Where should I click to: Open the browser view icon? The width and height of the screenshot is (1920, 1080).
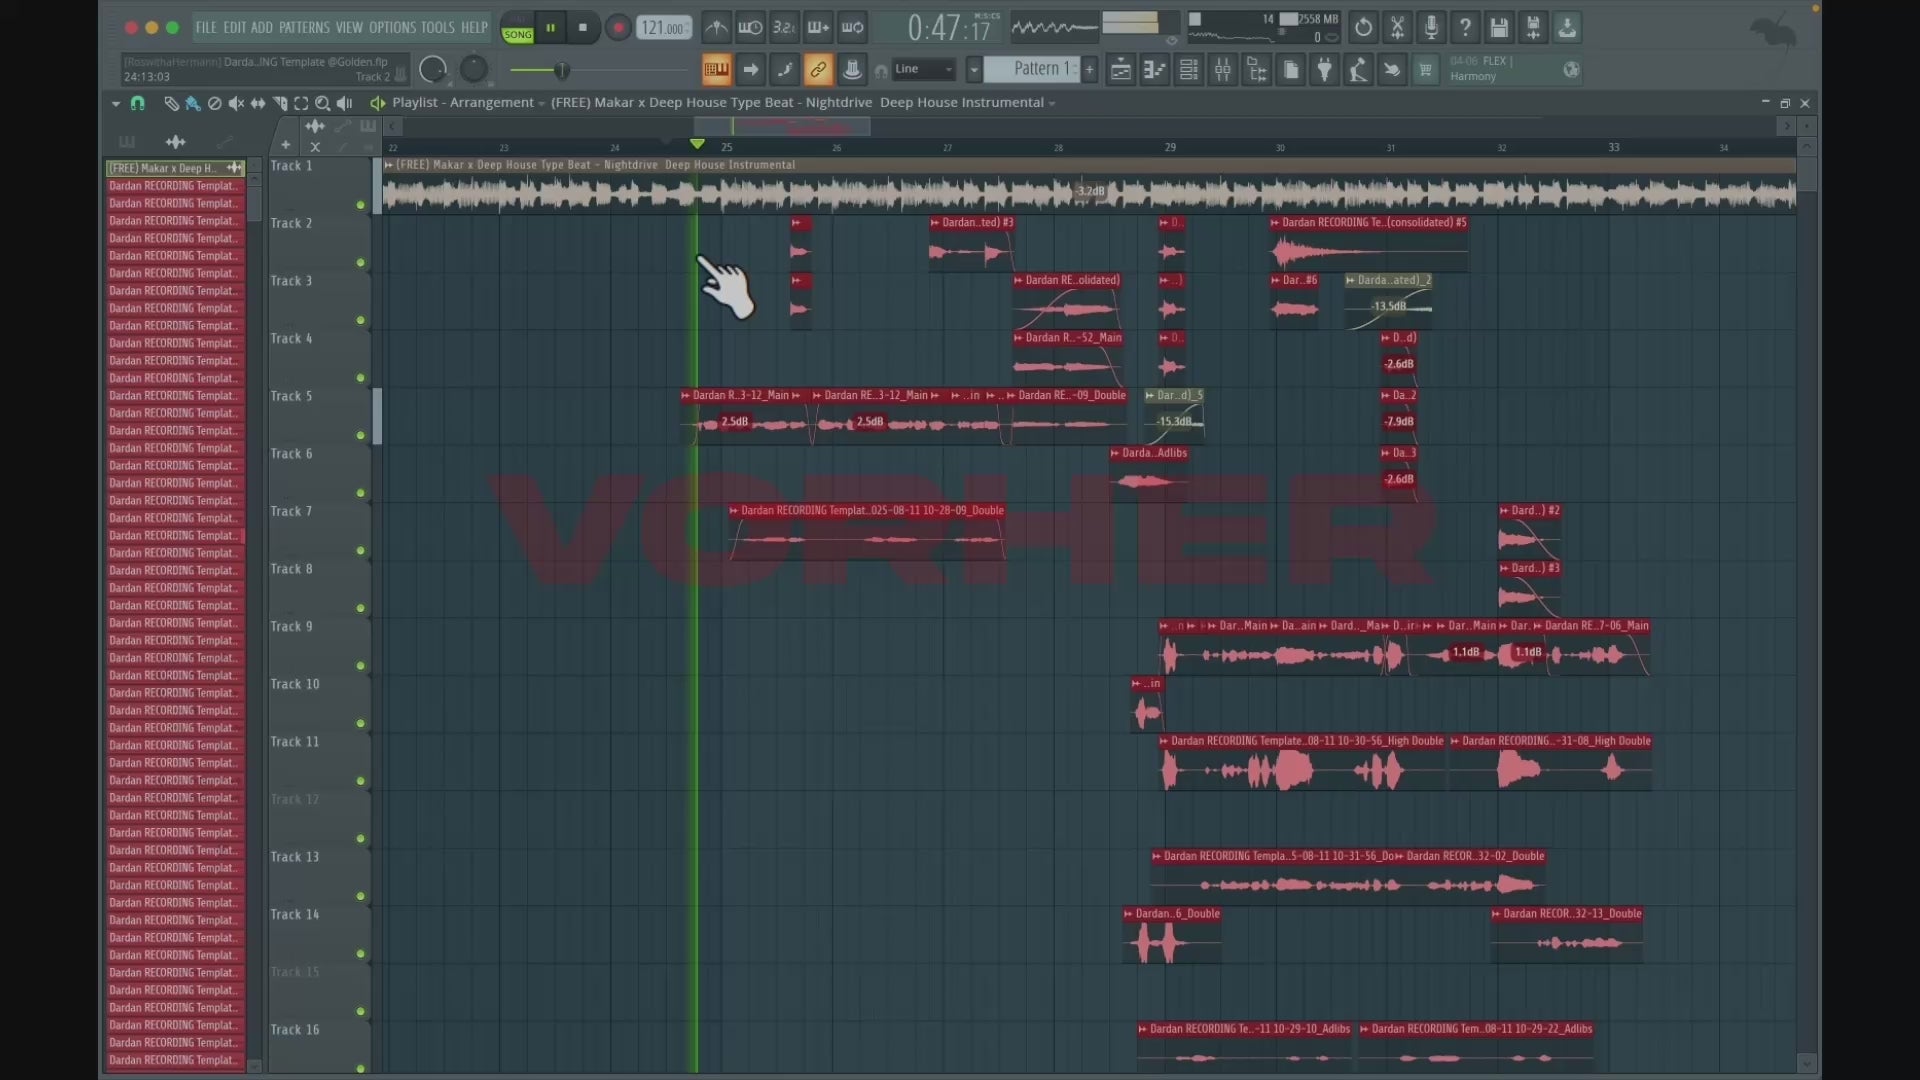1257,70
